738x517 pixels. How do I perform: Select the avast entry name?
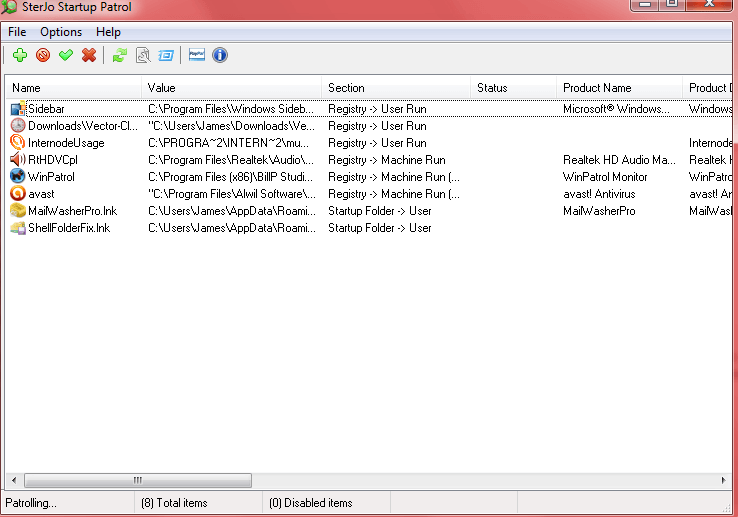click(x=41, y=194)
